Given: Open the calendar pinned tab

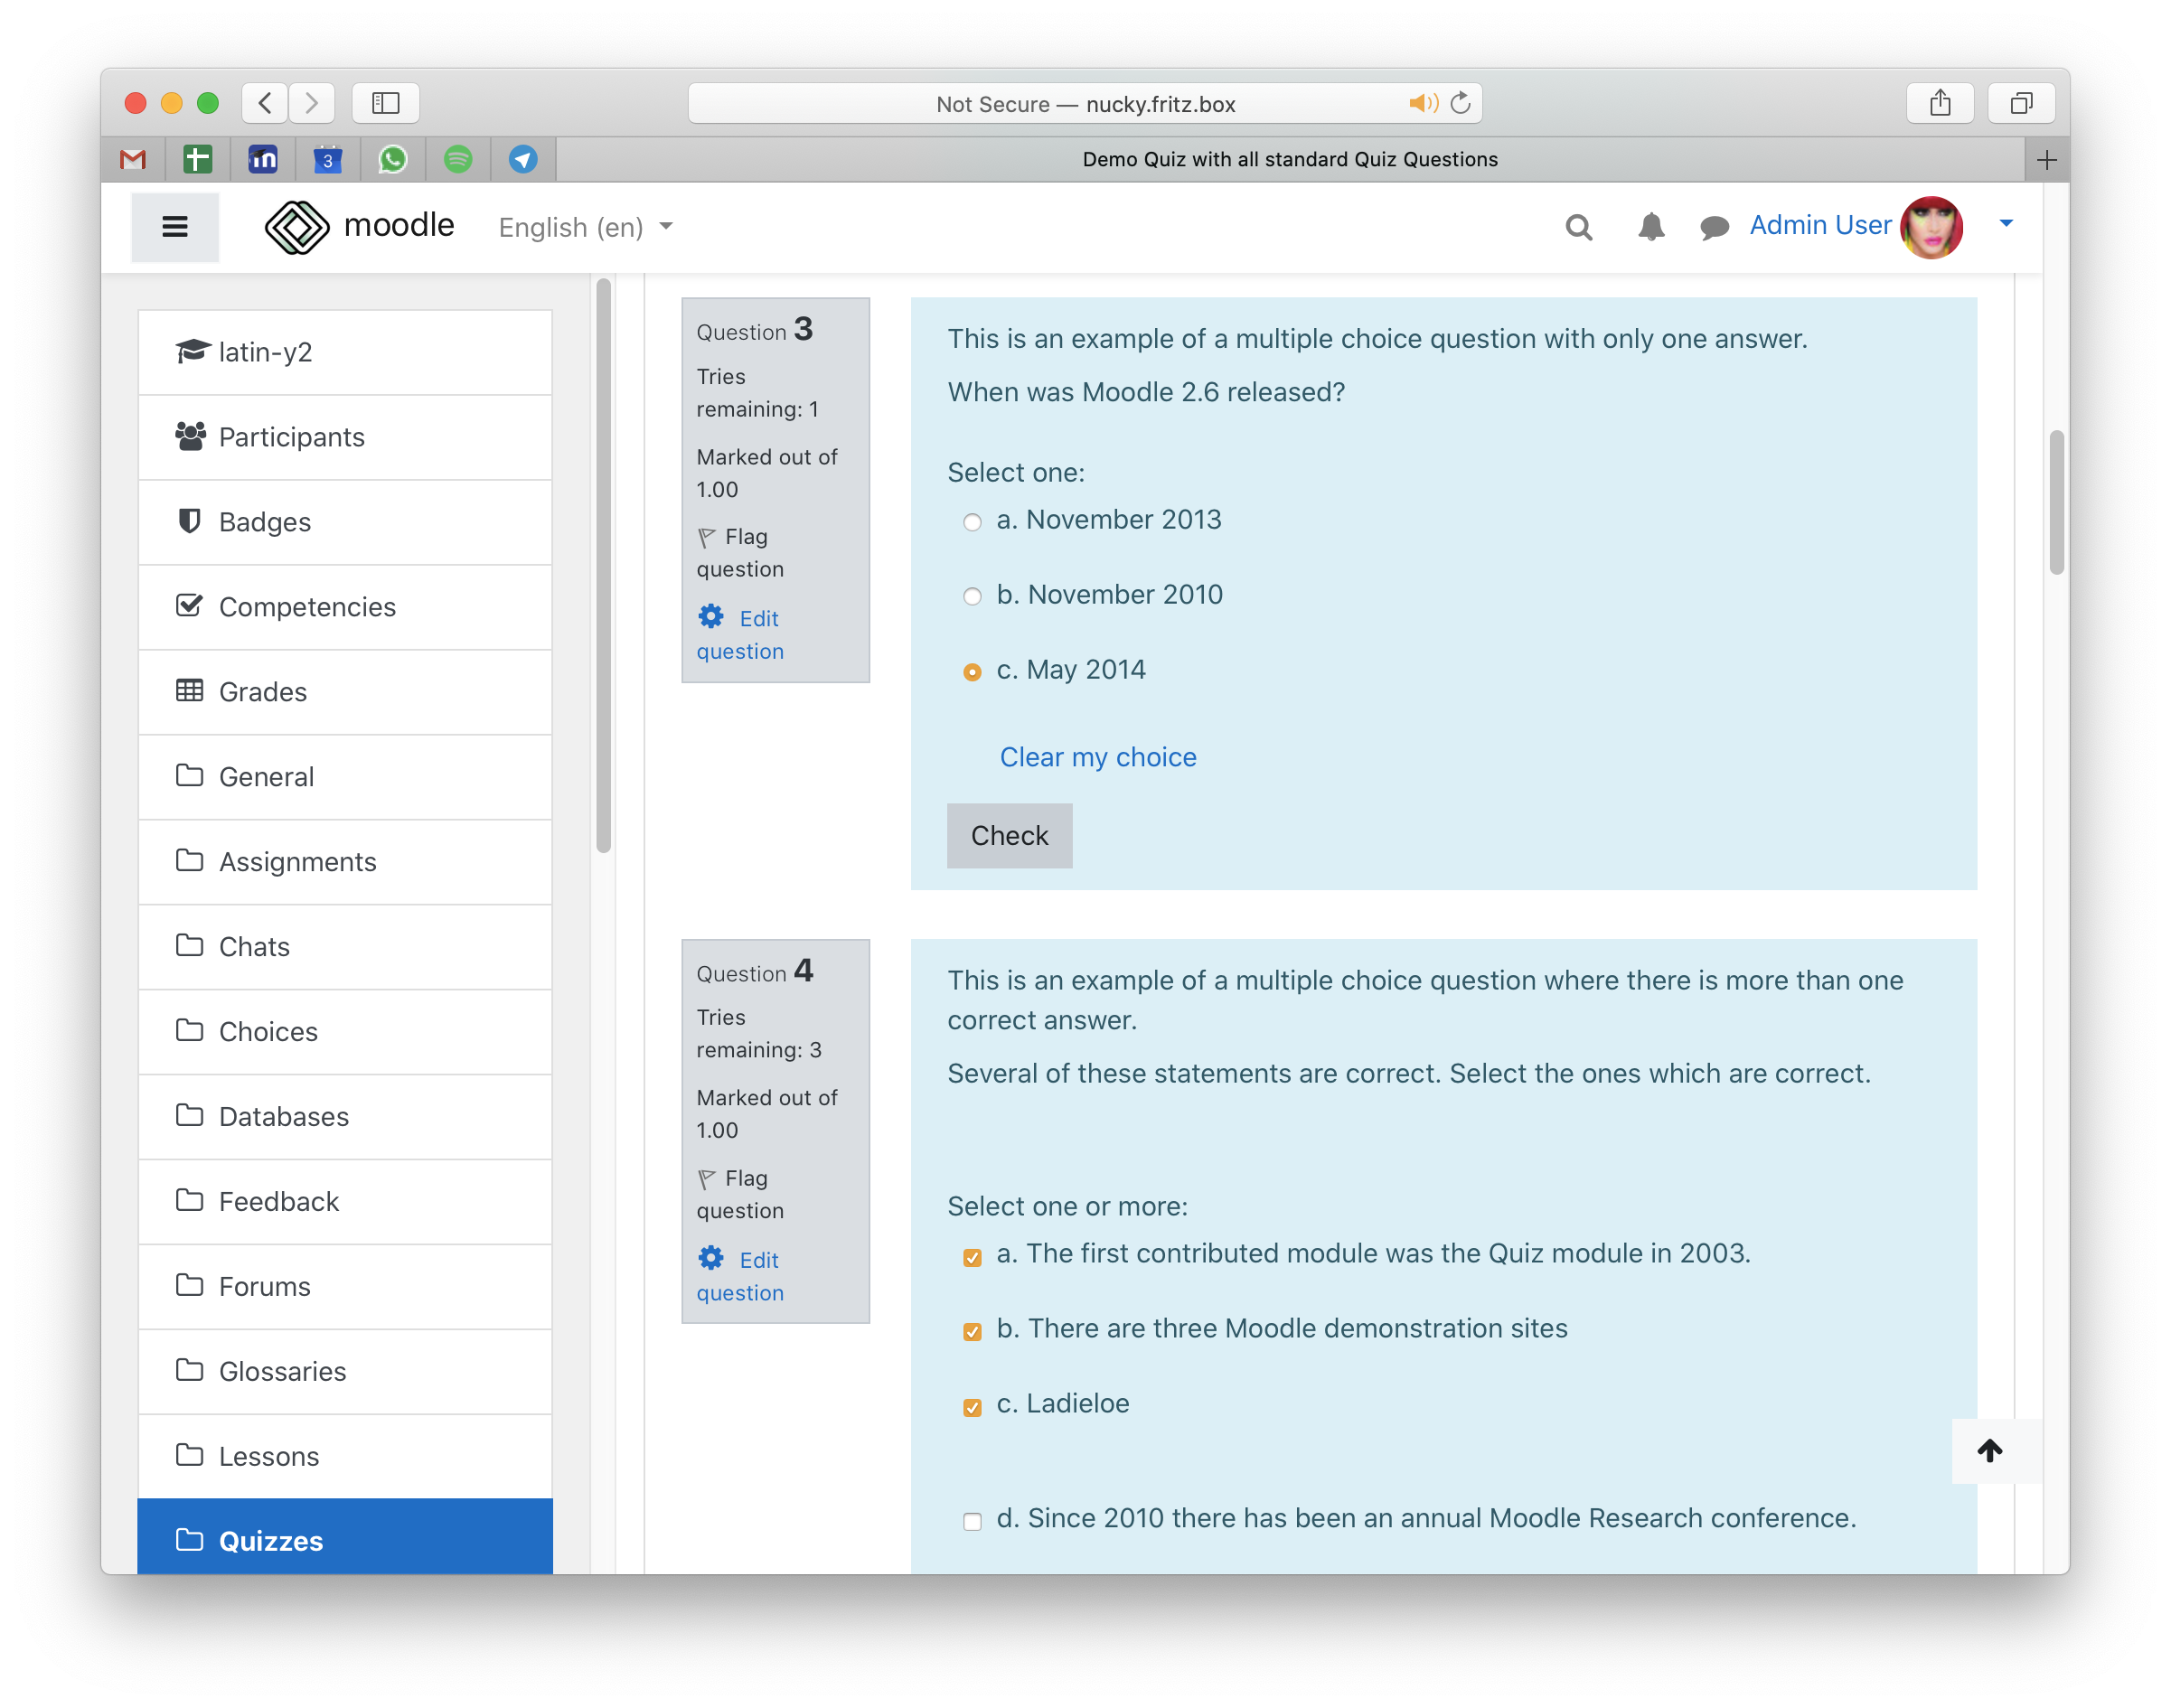Looking at the screenshot, I should tap(328, 159).
